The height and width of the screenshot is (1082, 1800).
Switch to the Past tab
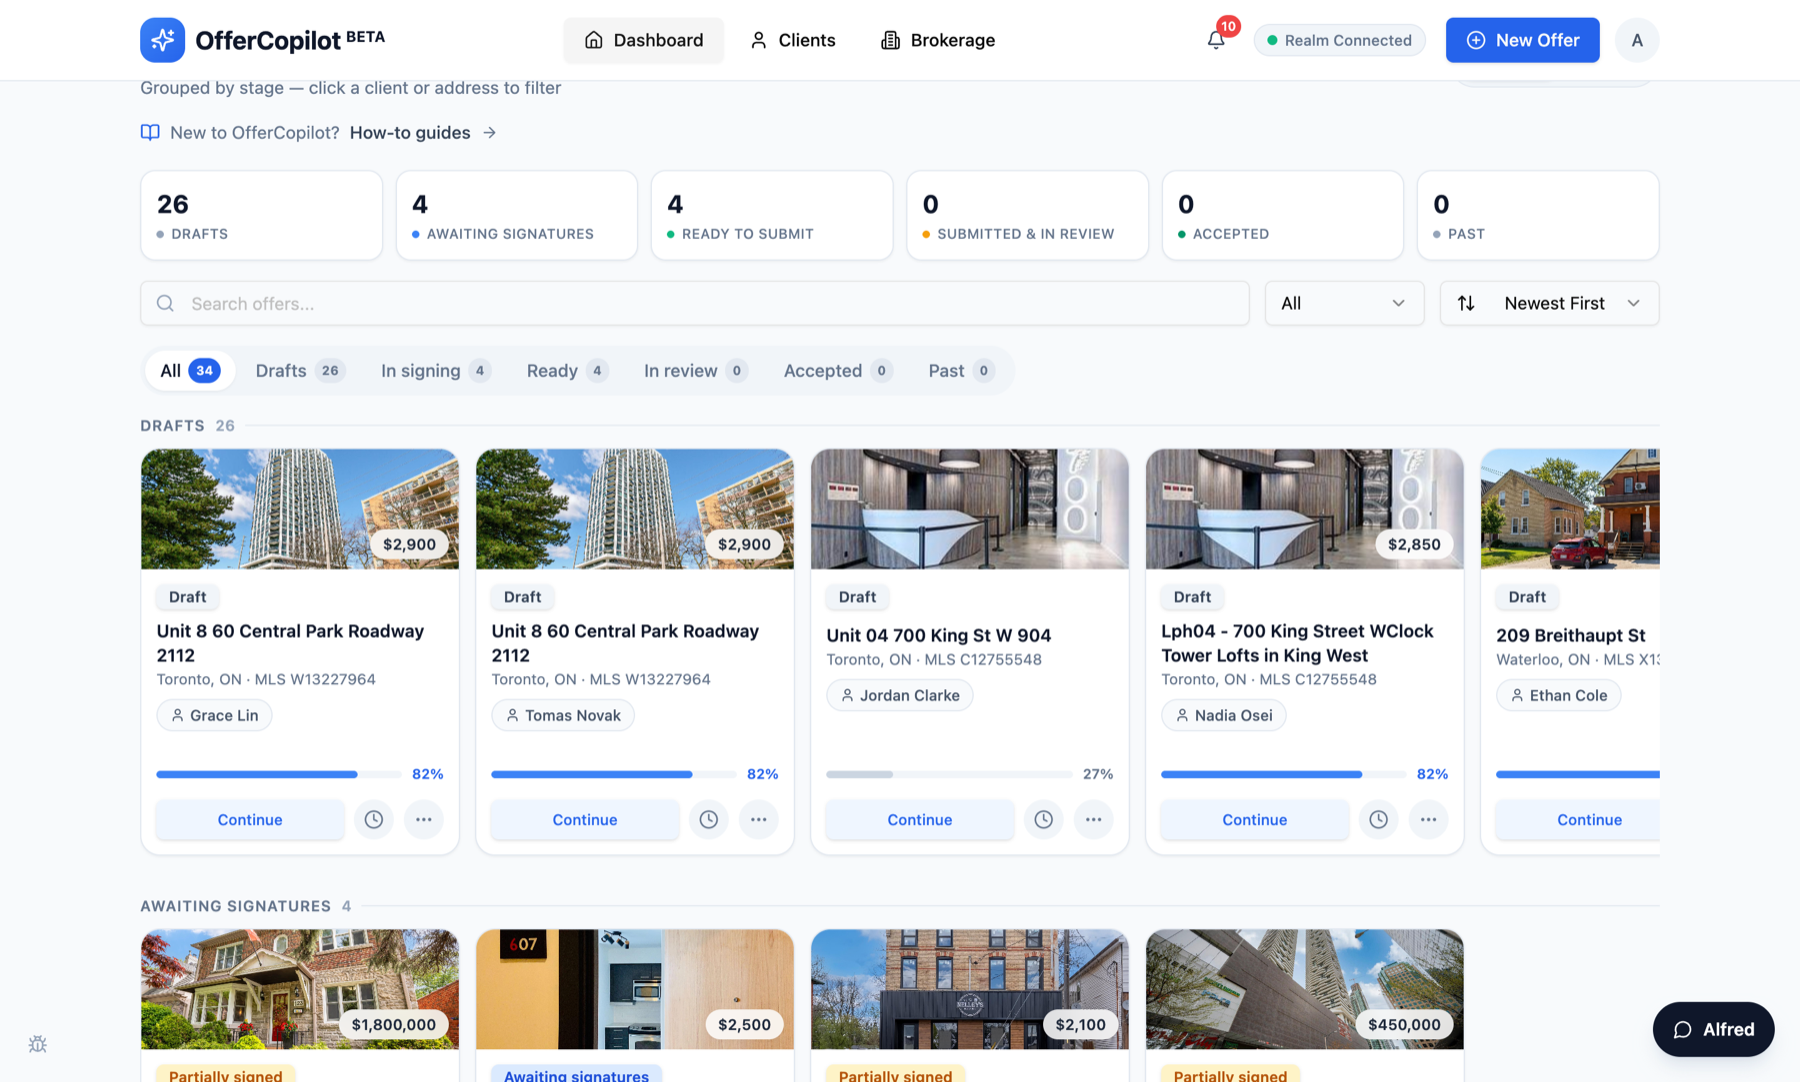point(961,370)
